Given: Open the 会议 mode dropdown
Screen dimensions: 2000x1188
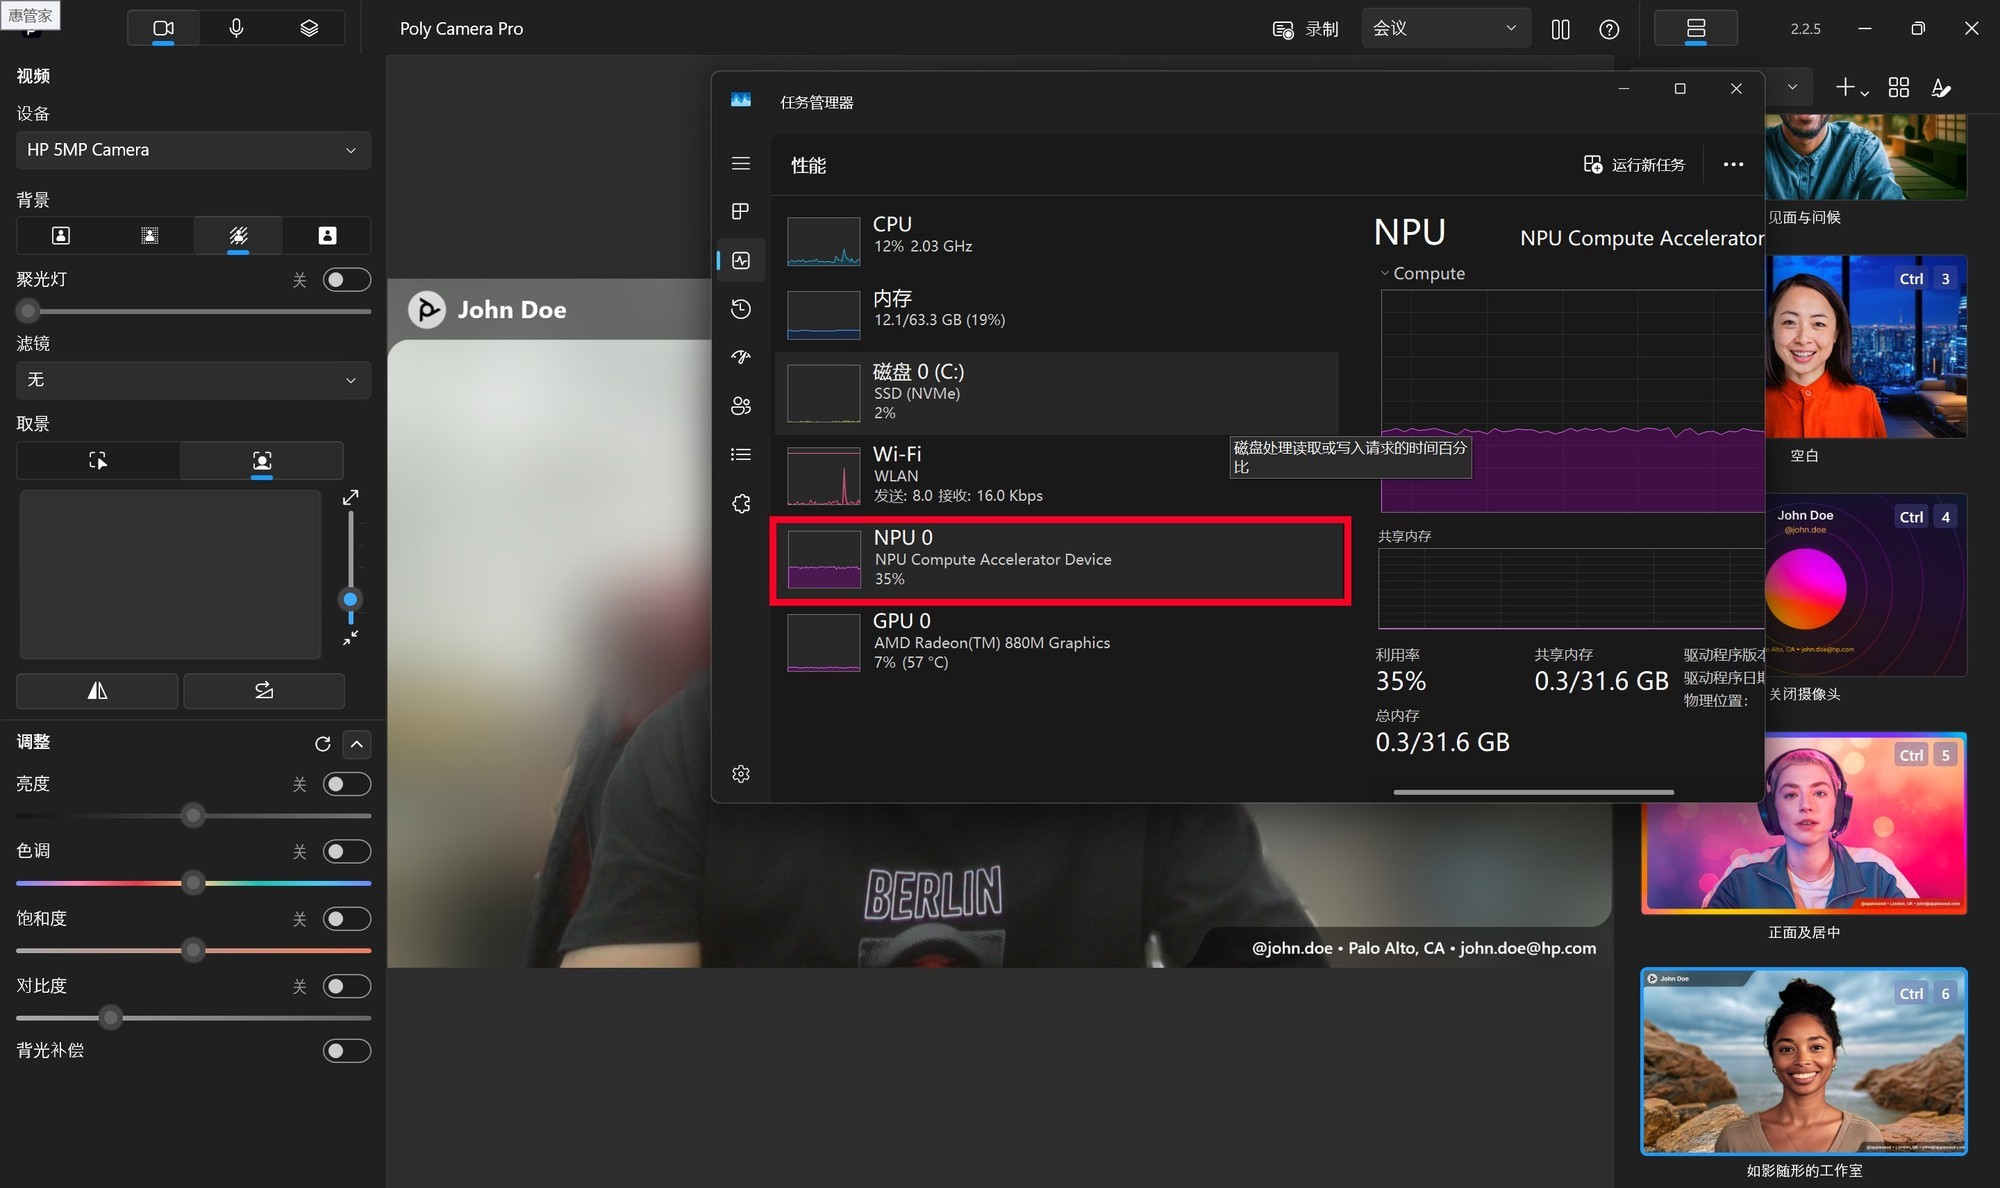Looking at the screenshot, I should point(1445,28).
